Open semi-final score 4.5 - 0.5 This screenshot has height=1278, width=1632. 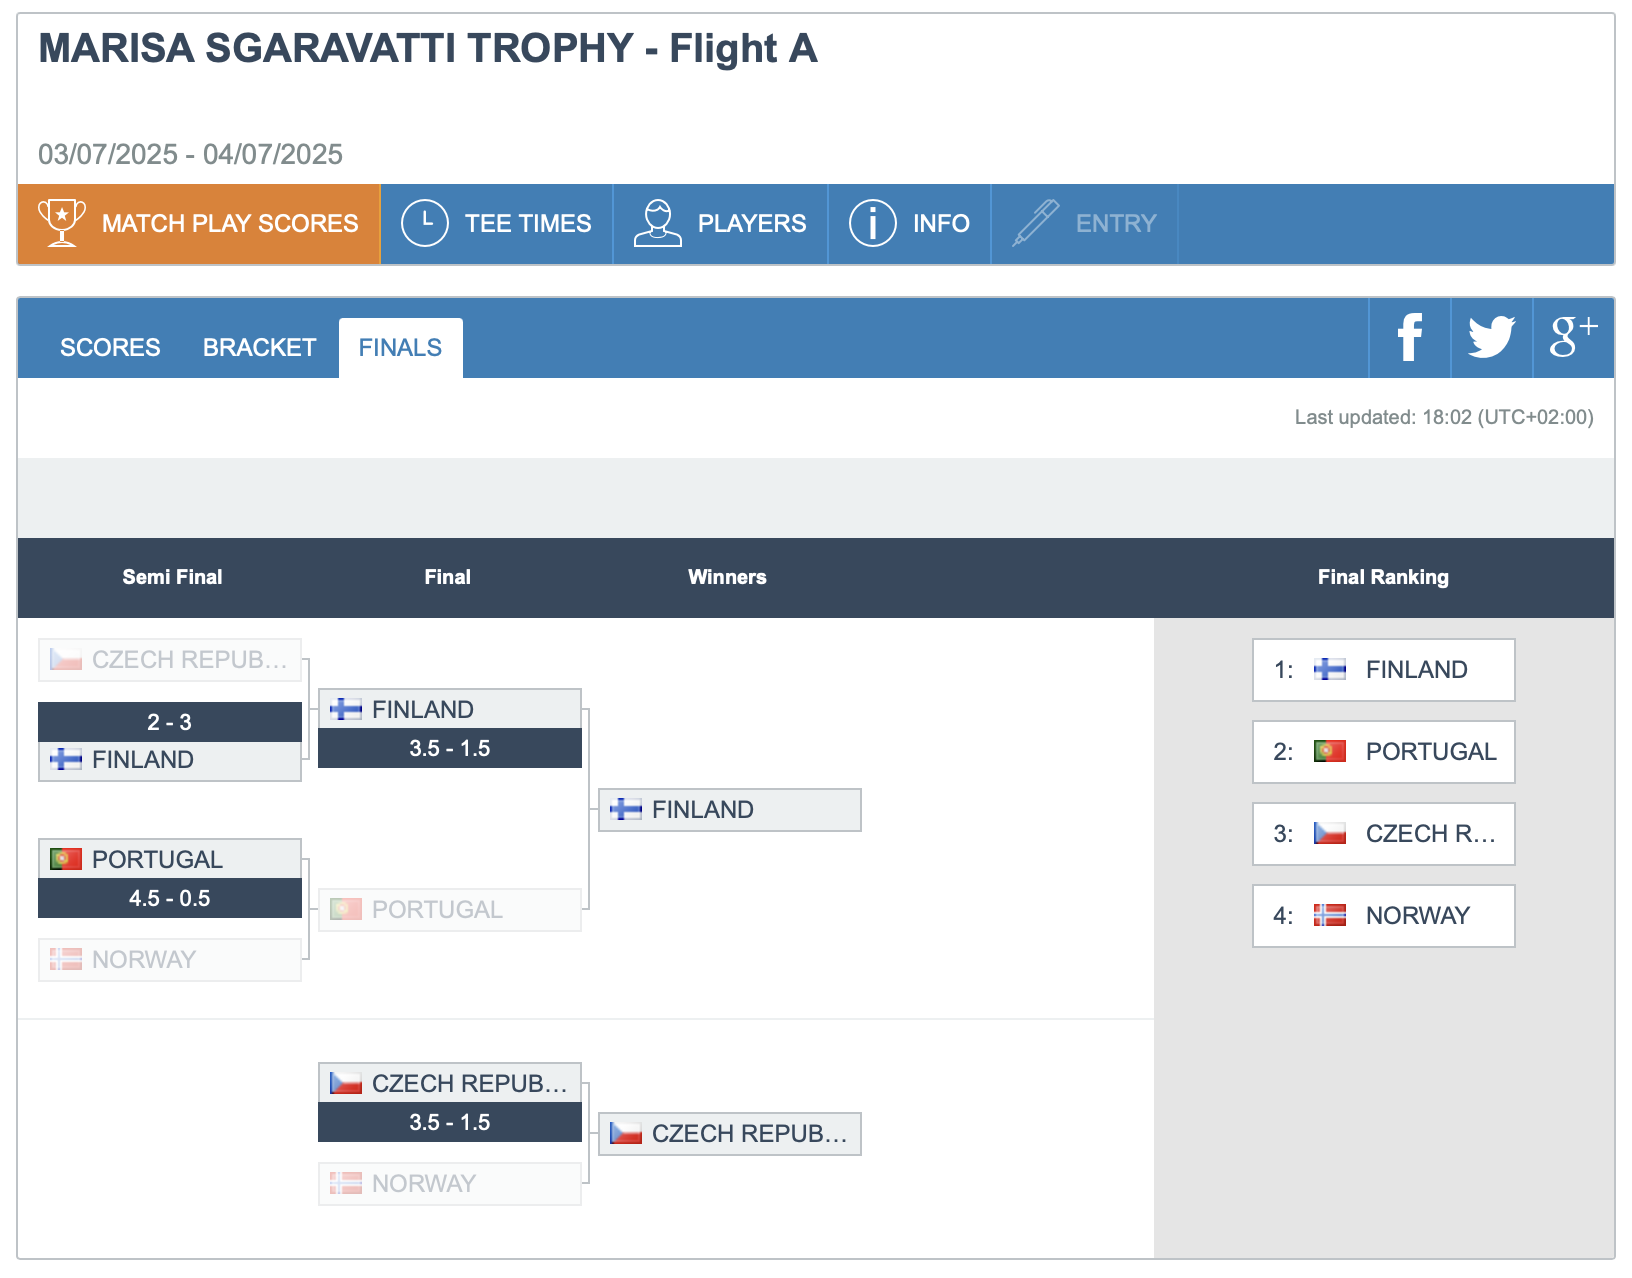170,898
